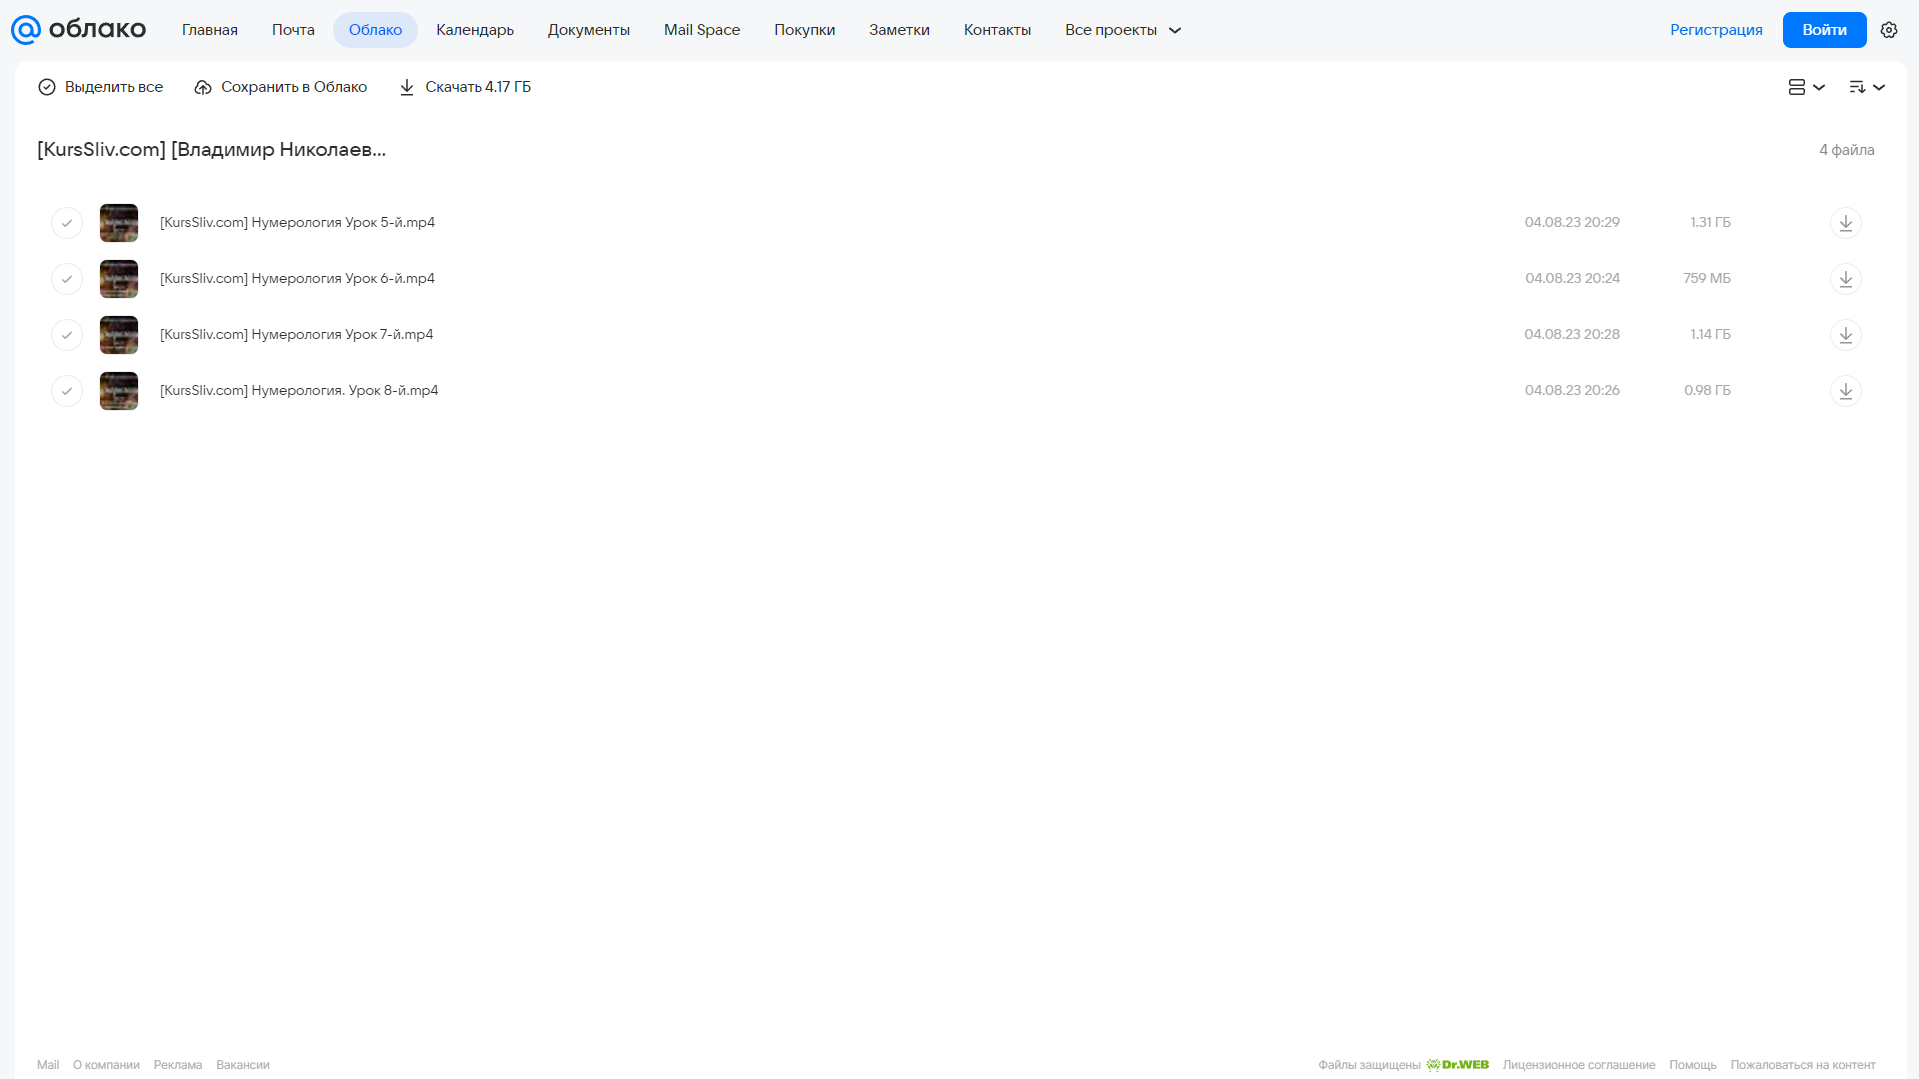Open the Регистрация link
Viewport: 1919px width, 1079px height.
pyautogui.click(x=1716, y=30)
